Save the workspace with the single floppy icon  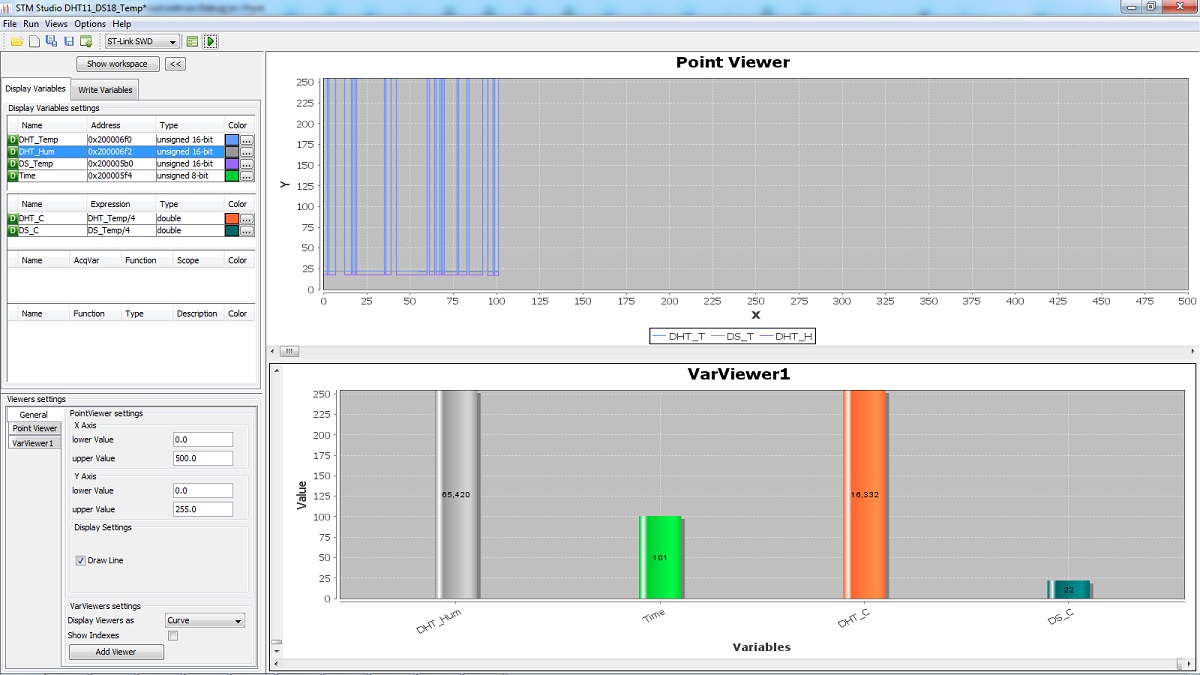(69, 42)
